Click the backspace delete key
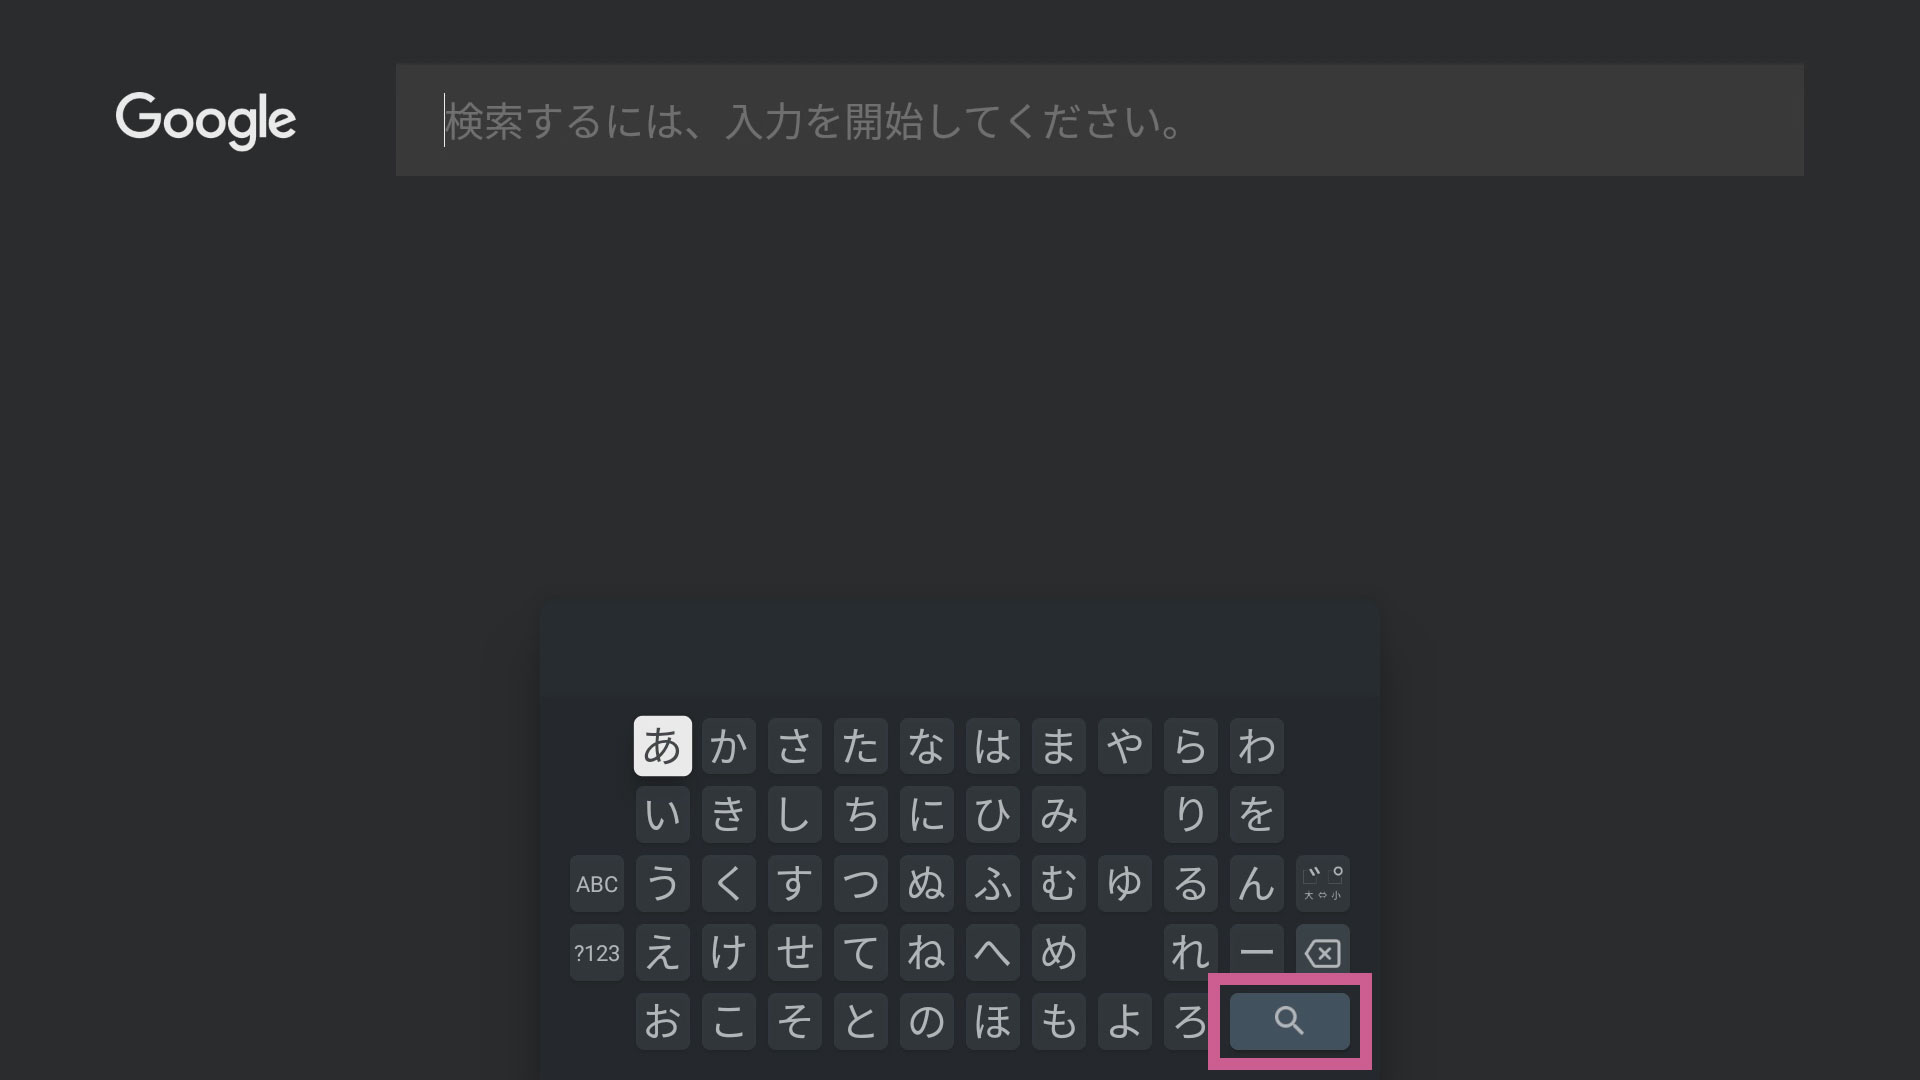This screenshot has width=1920, height=1080. coord(1322,953)
